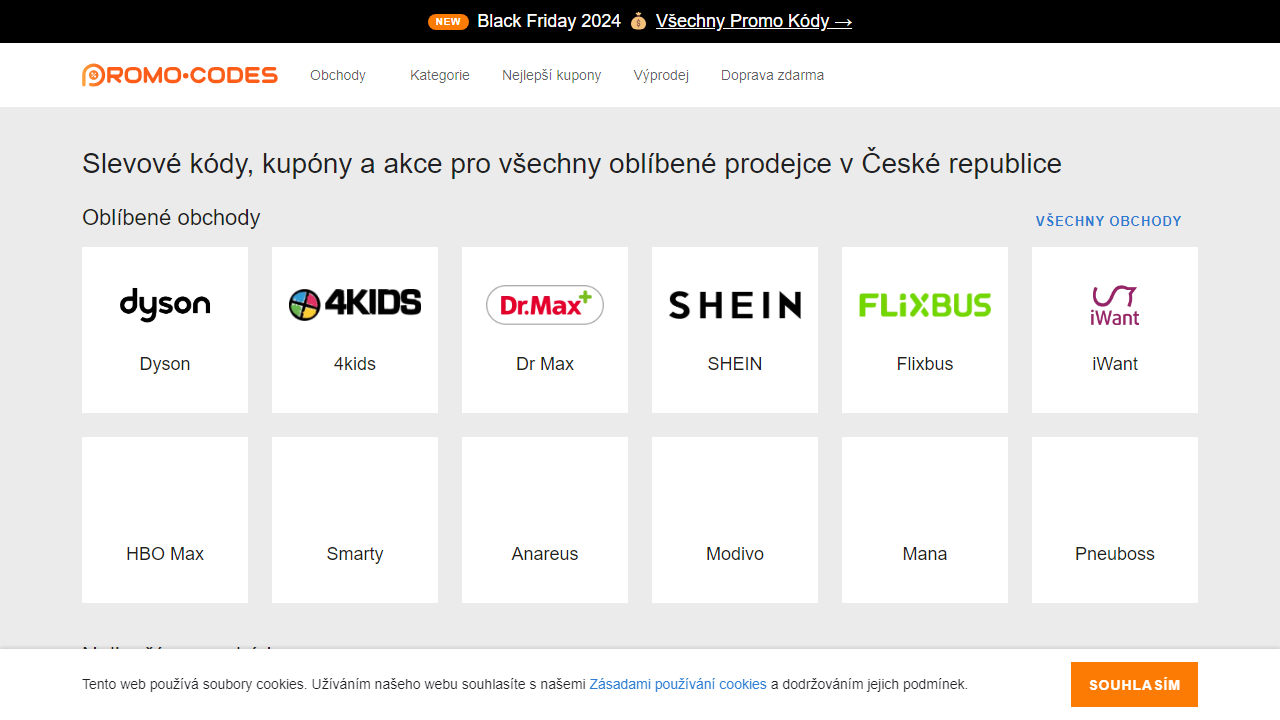The width and height of the screenshot is (1280, 720).
Task: Click the VŠECHNY OBCHODY link
Action: (1109, 221)
